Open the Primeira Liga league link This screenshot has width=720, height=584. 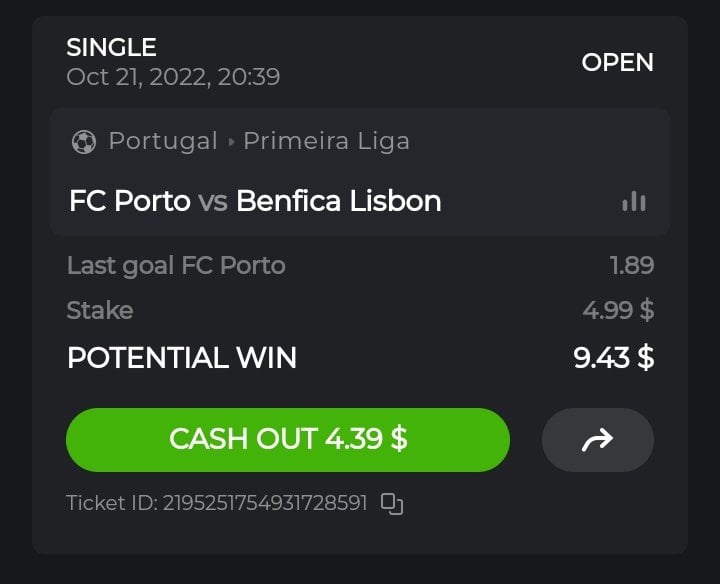click(x=326, y=141)
